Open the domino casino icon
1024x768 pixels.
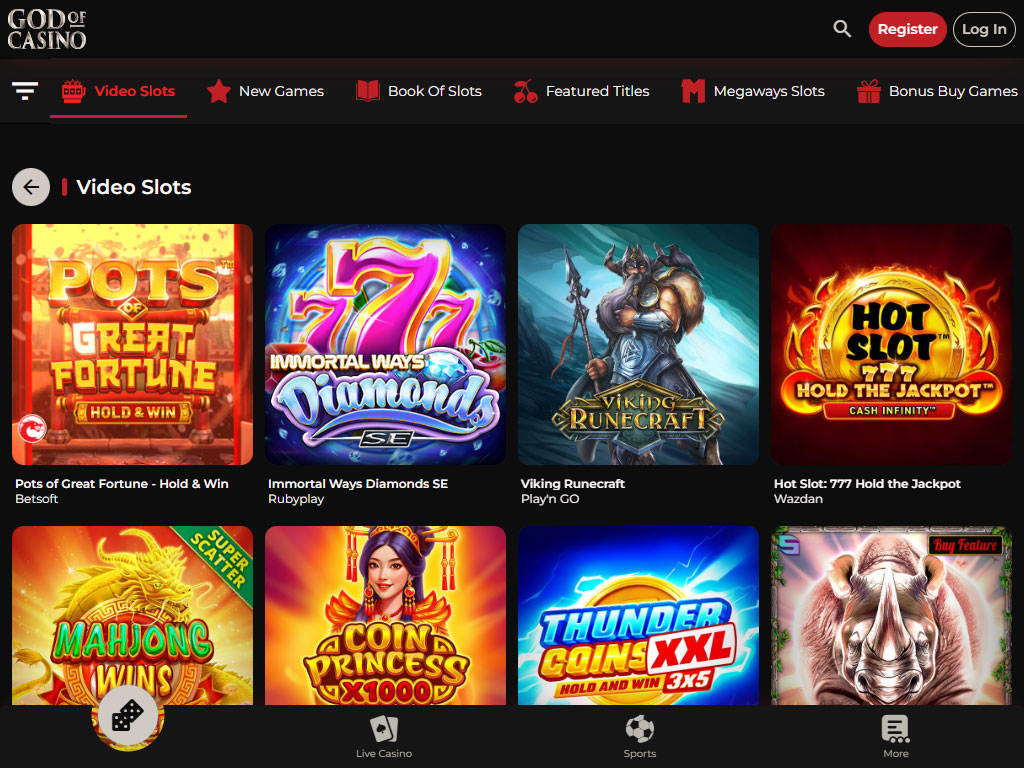pyautogui.click(x=128, y=716)
